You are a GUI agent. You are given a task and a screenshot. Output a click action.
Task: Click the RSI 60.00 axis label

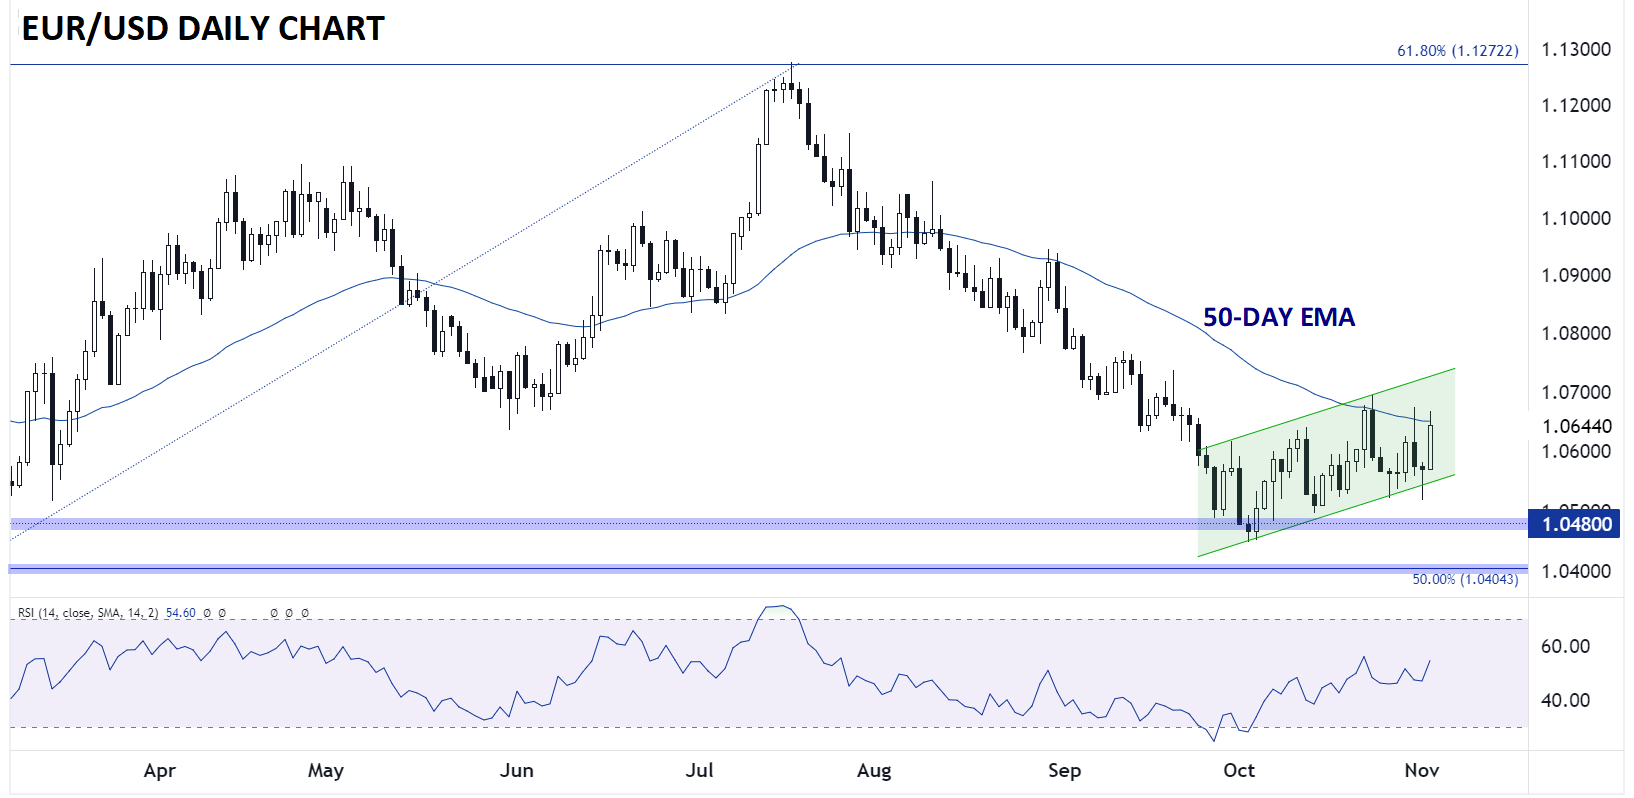click(x=1566, y=646)
